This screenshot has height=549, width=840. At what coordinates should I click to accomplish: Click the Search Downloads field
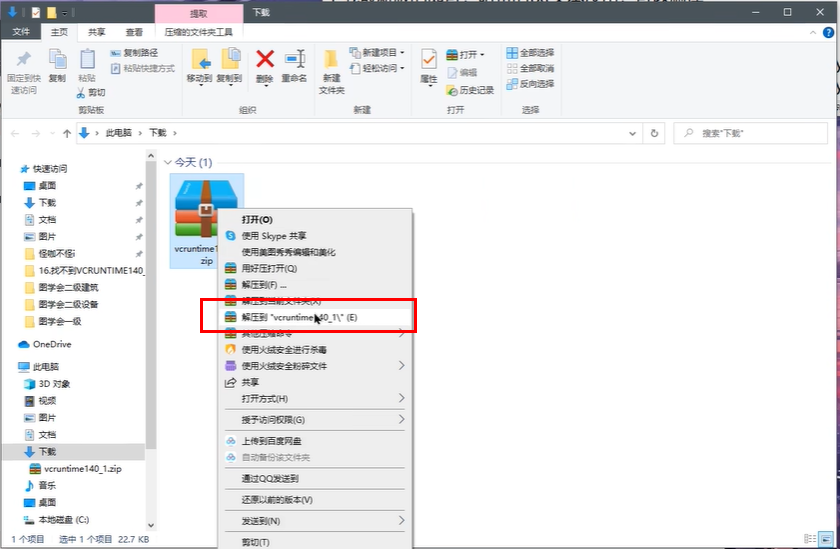pyautogui.click(x=750, y=133)
